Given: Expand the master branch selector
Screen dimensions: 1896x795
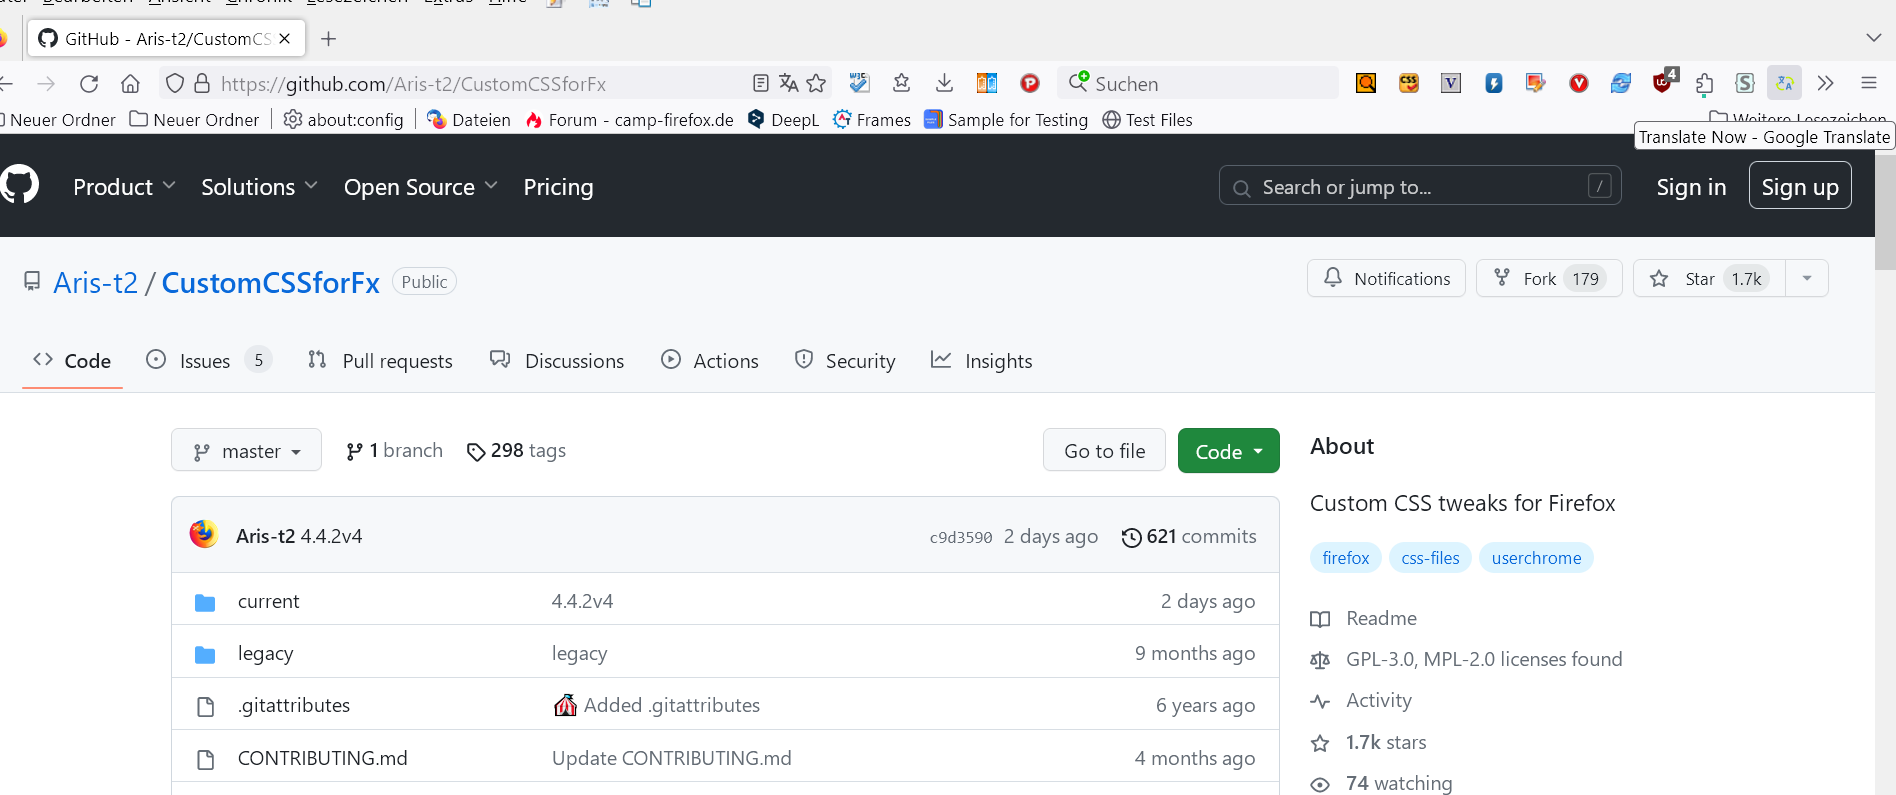Looking at the screenshot, I should coord(246,451).
